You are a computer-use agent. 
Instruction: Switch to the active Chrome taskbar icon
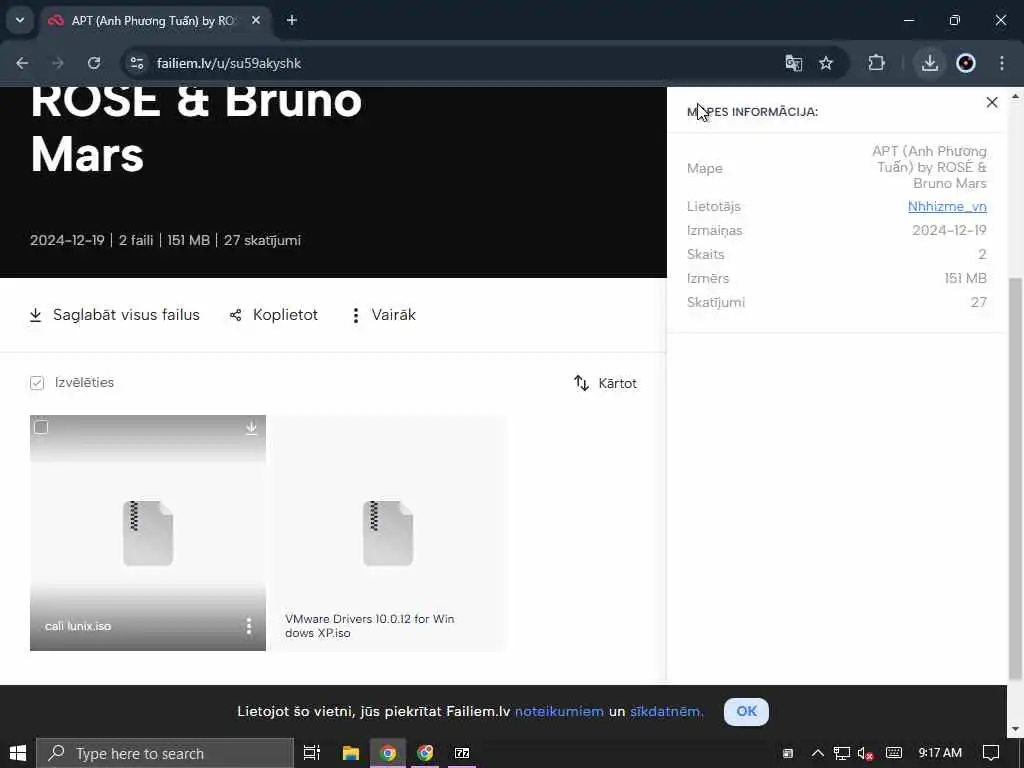click(388, 753)
